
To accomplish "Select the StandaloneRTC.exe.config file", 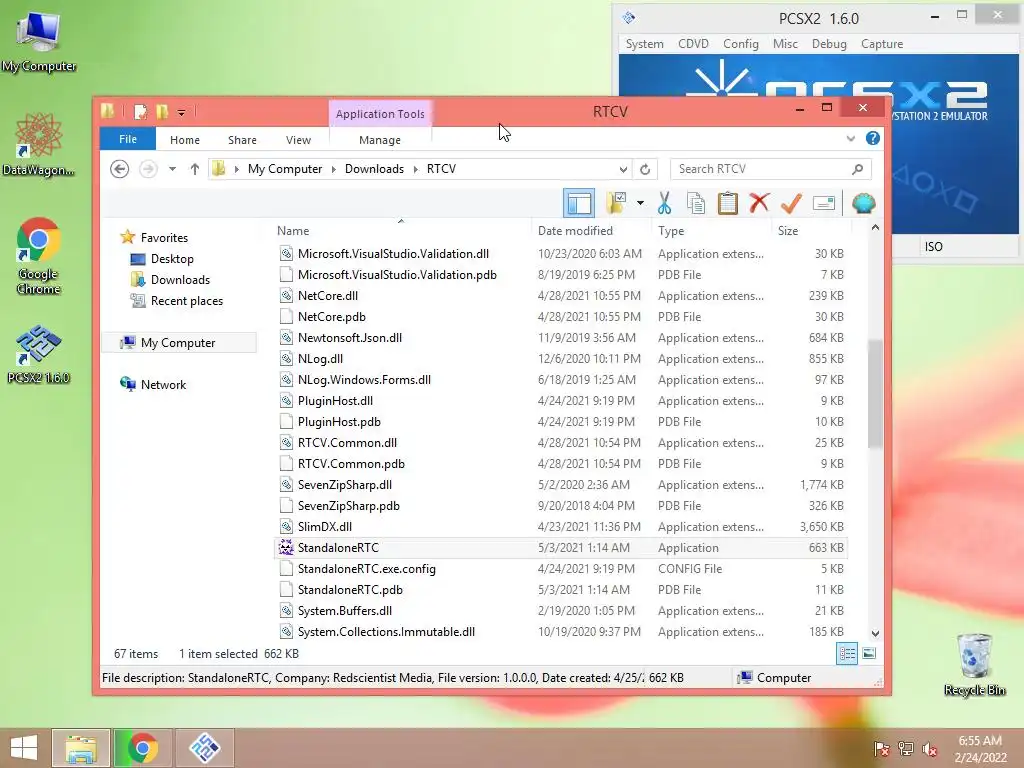I will [x=561, y=569].
